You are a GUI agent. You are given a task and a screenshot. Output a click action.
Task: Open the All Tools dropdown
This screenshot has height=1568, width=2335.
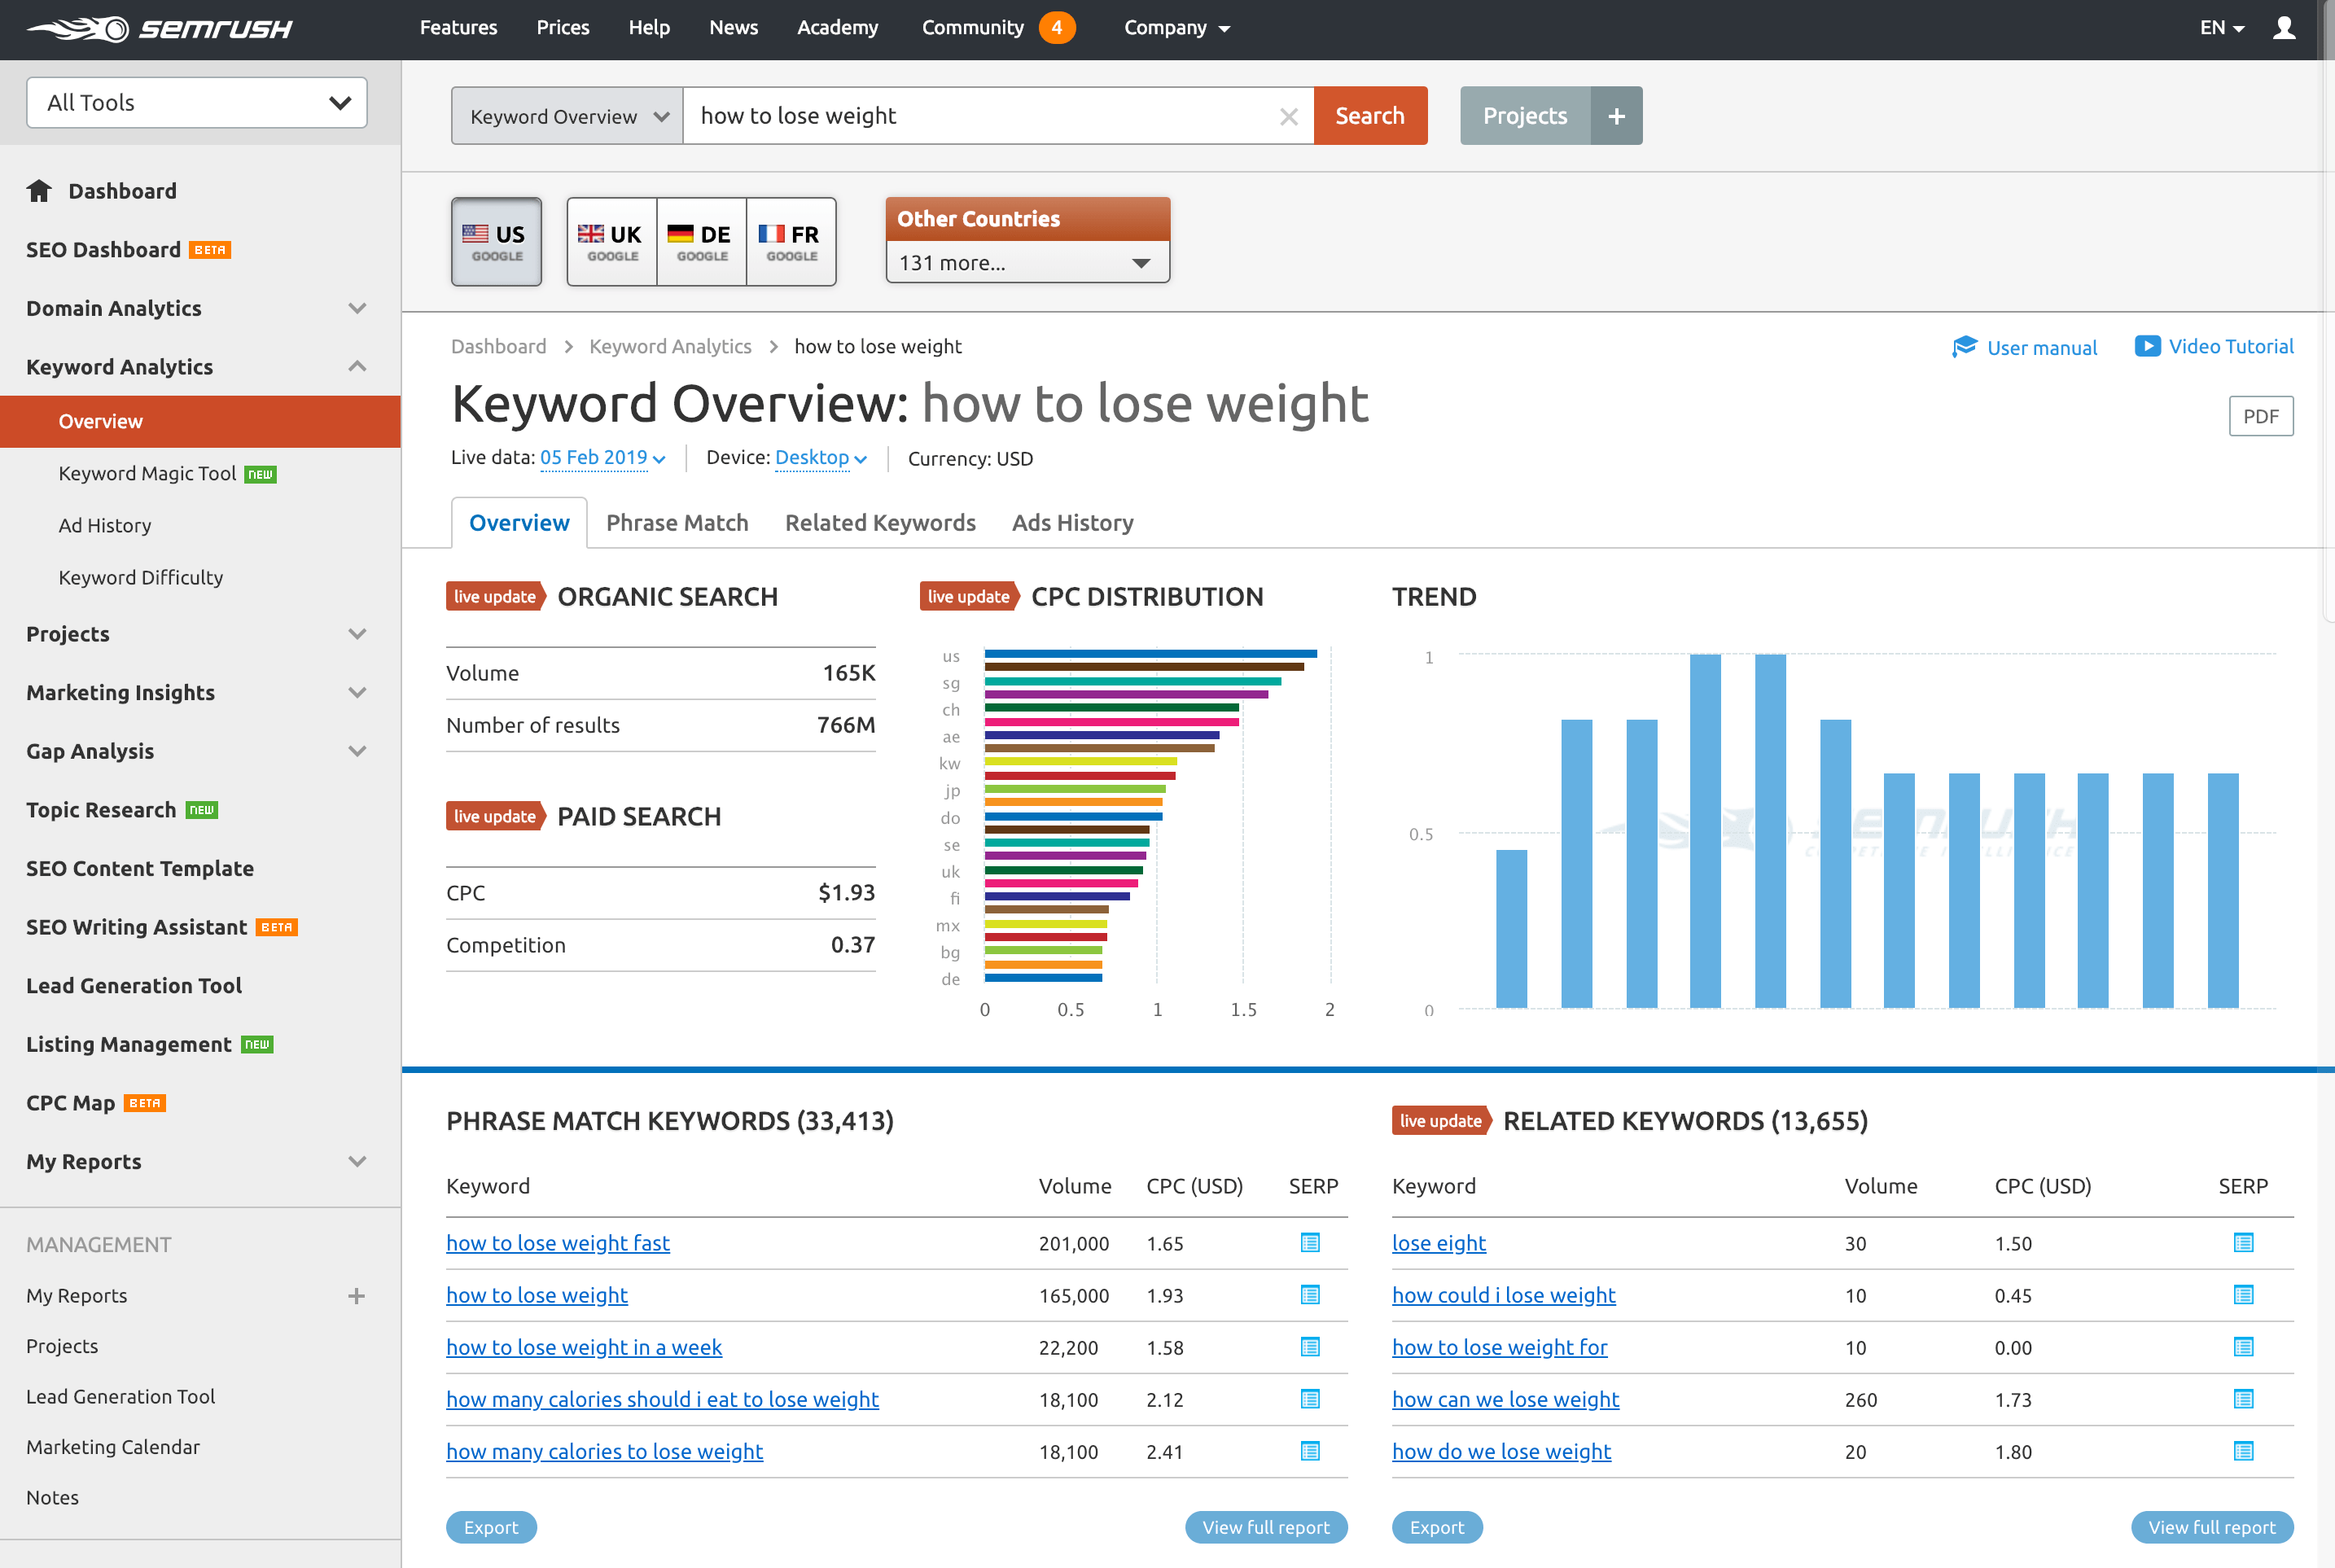coord(196,102)
